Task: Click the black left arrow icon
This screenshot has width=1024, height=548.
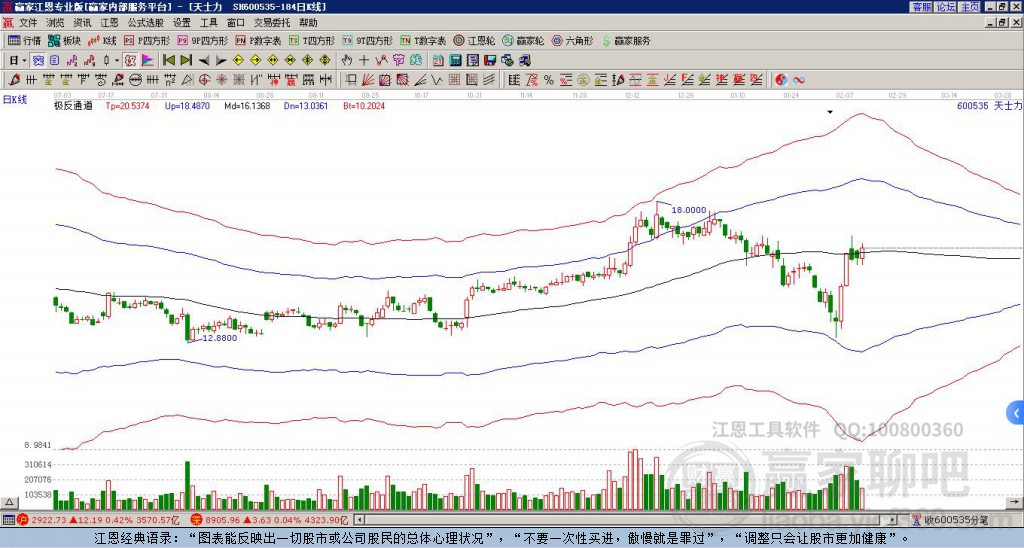Action: (204, 61)
